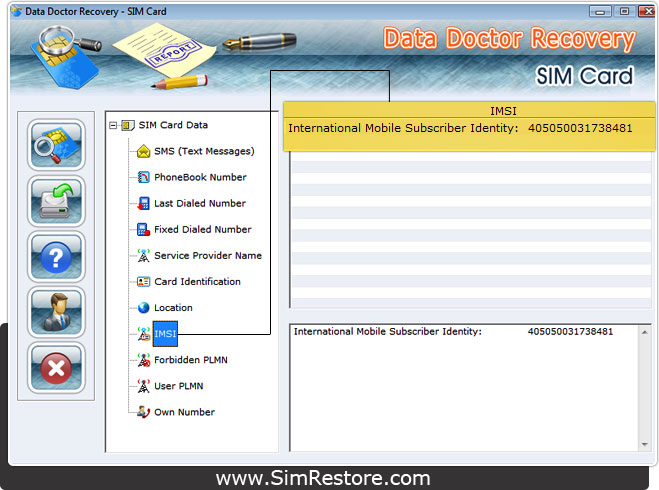Select the highlighted IMSI tree item
The image size is (659, 490).
(165, 334)
